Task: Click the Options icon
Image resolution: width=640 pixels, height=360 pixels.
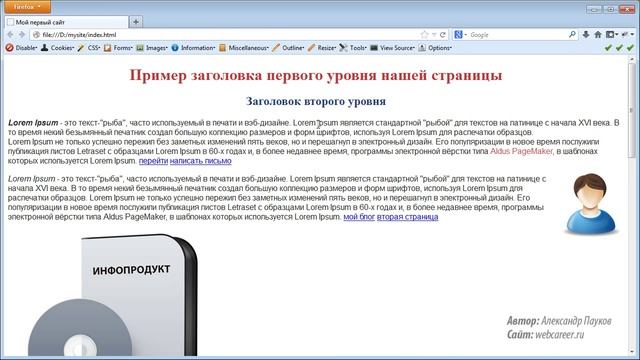Action: 422,48
